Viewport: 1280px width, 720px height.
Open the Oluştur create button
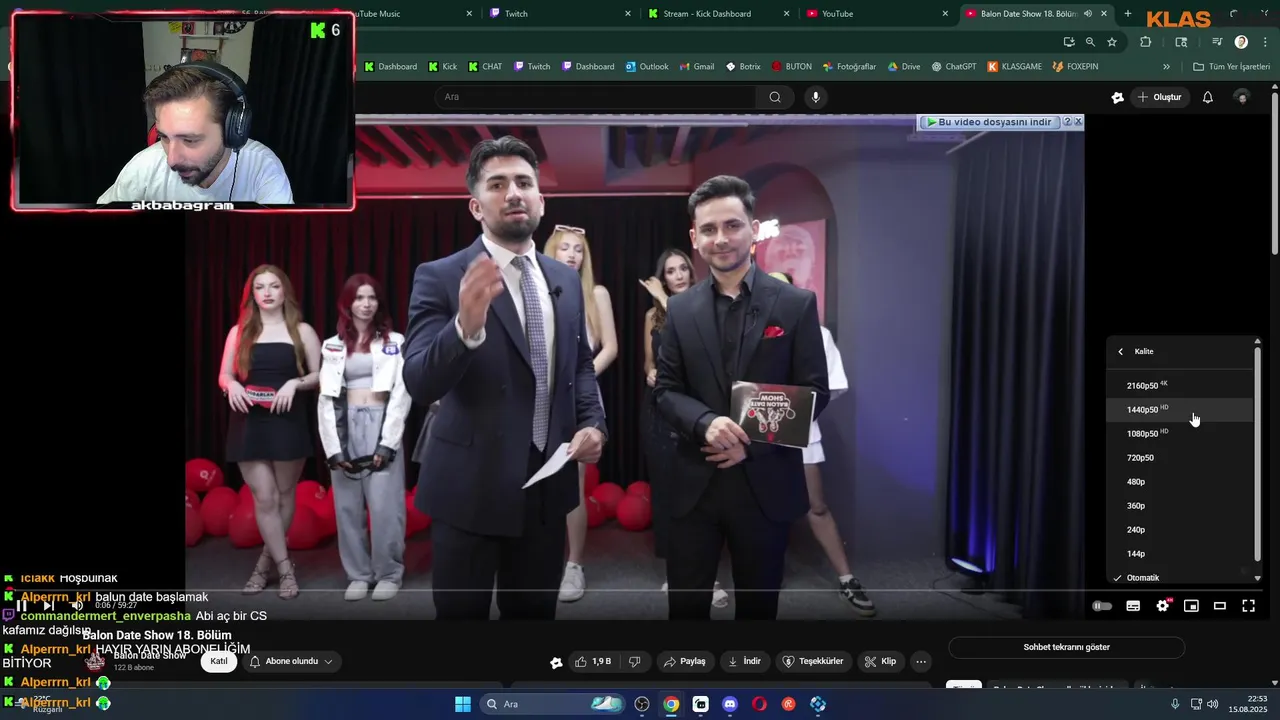(1160, 97)
